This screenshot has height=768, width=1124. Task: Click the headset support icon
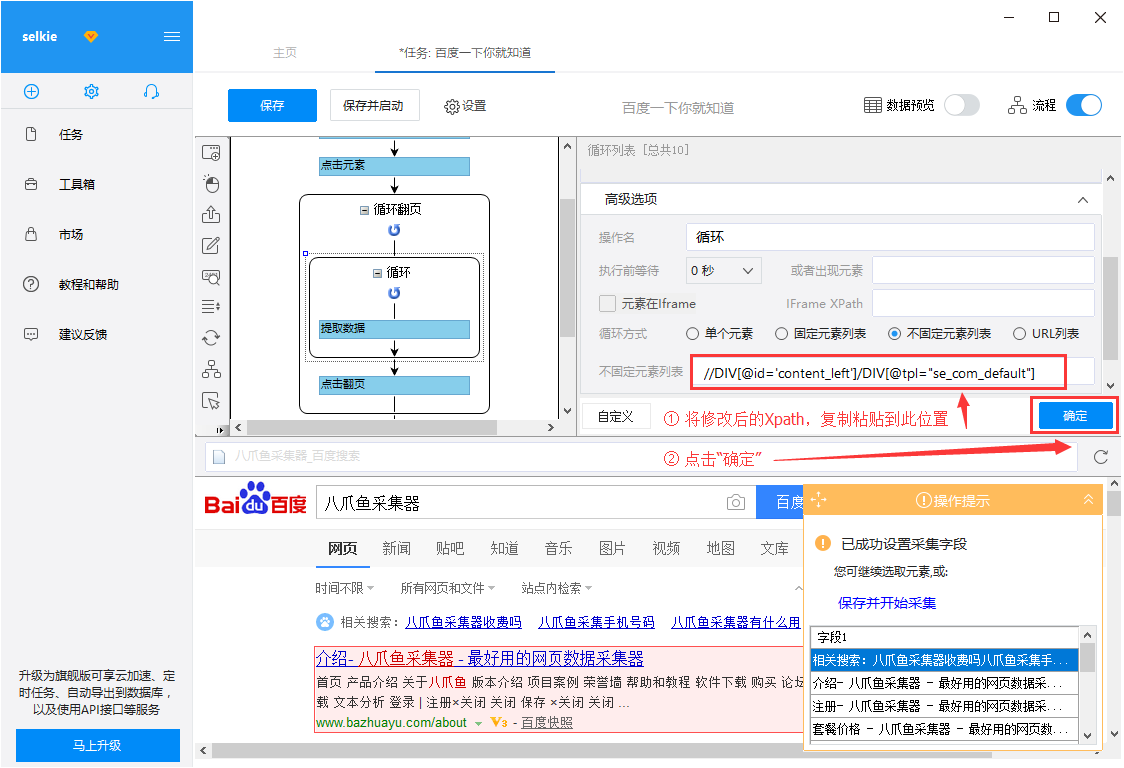(x=151, y=91)
